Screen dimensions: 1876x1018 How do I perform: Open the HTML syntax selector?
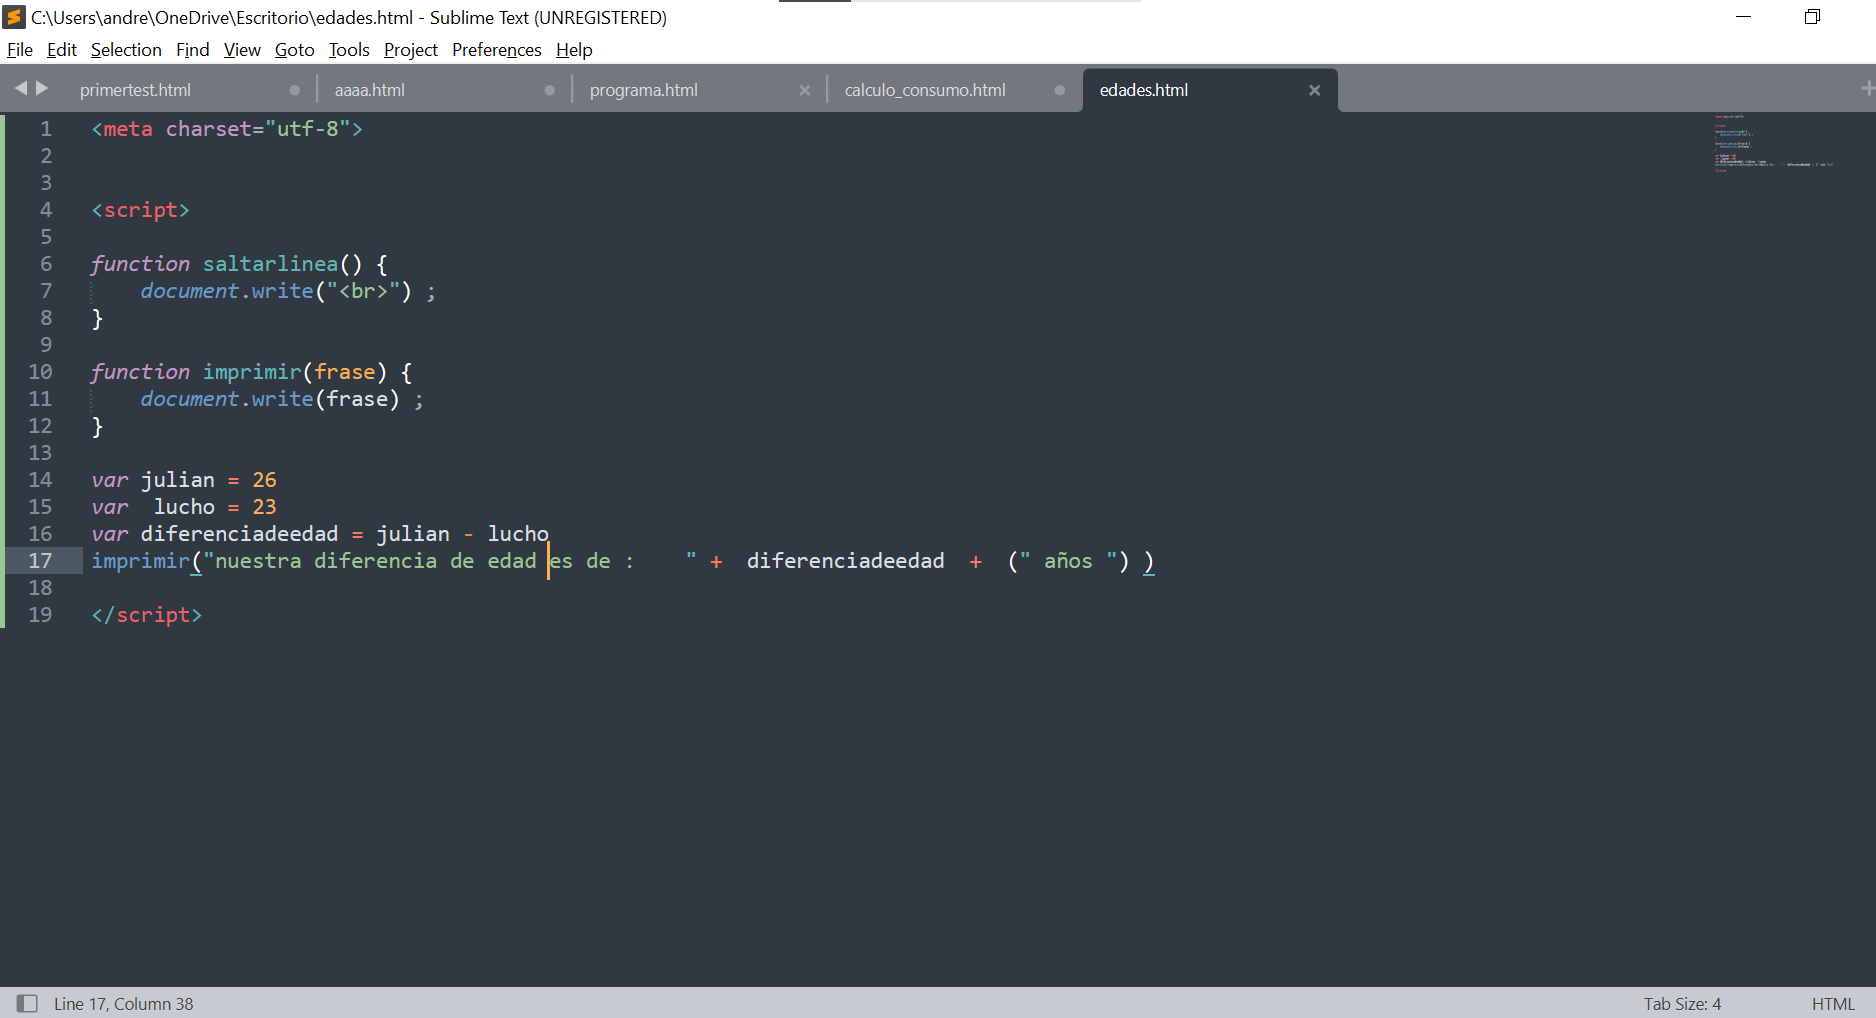[x=1833, y=1003]
